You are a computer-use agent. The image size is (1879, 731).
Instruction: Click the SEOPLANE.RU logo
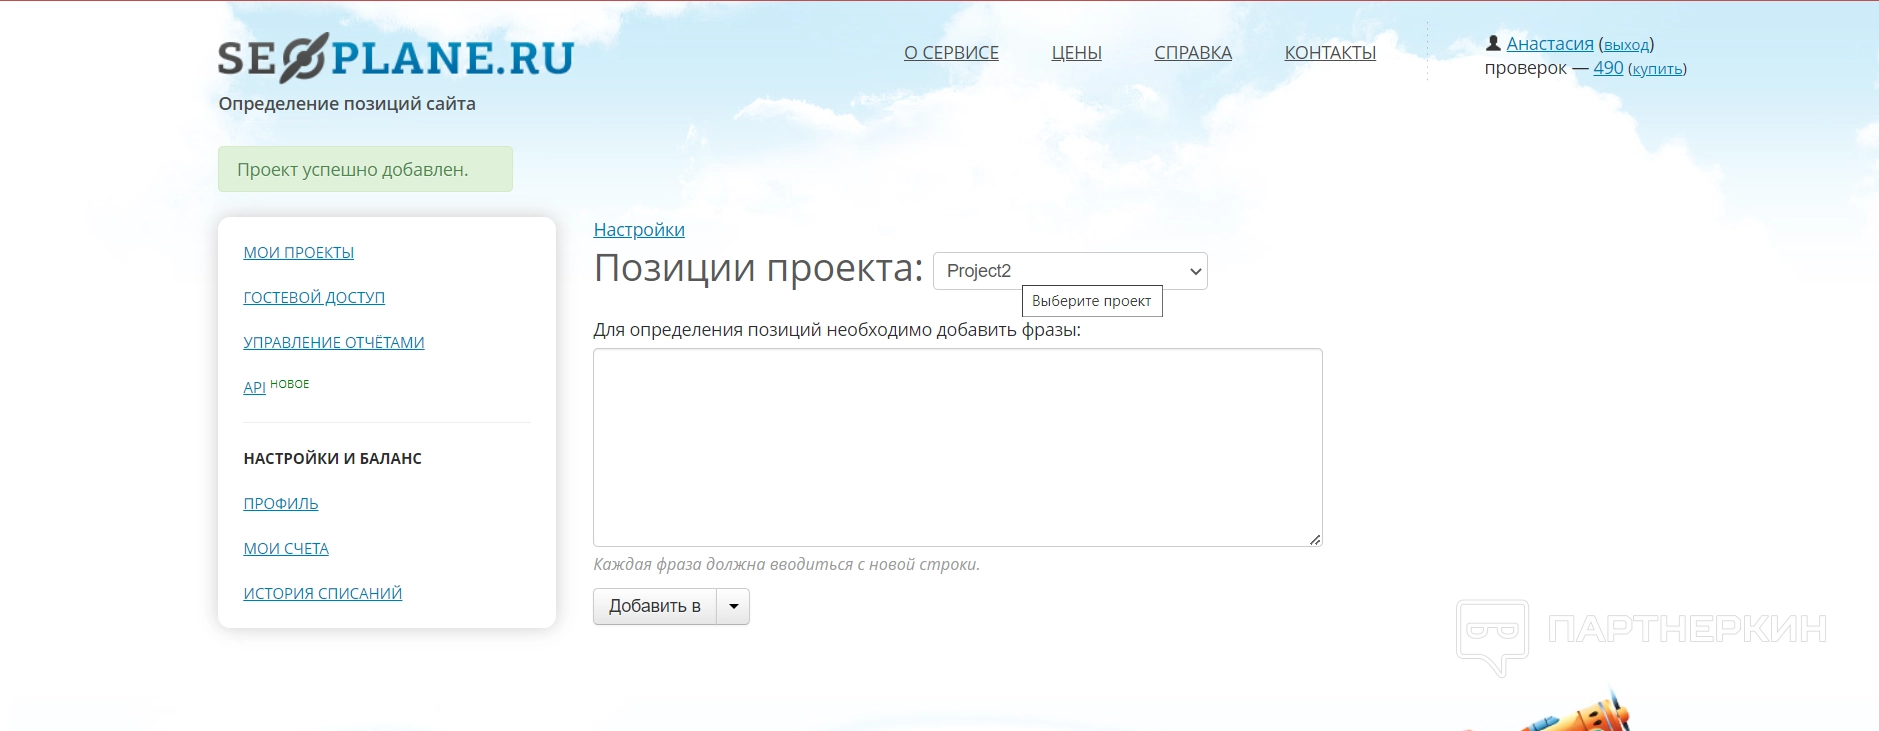pos(395,58)
